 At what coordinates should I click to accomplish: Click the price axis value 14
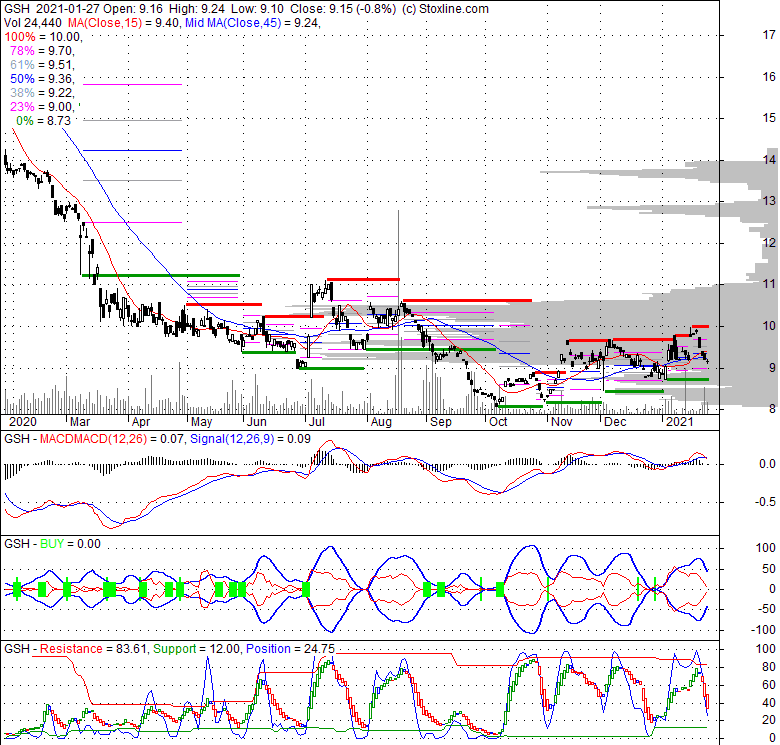(769, 160)
